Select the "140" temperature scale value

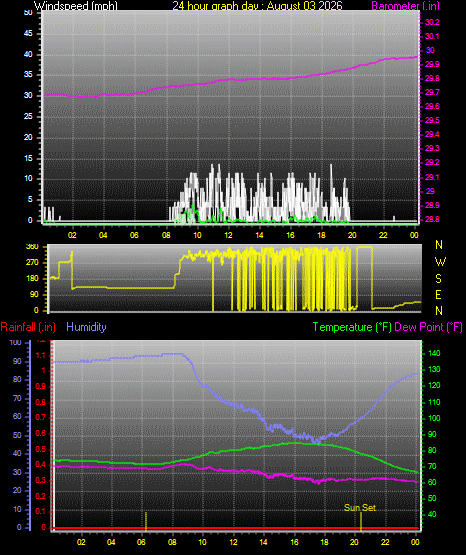click(434, 353)
